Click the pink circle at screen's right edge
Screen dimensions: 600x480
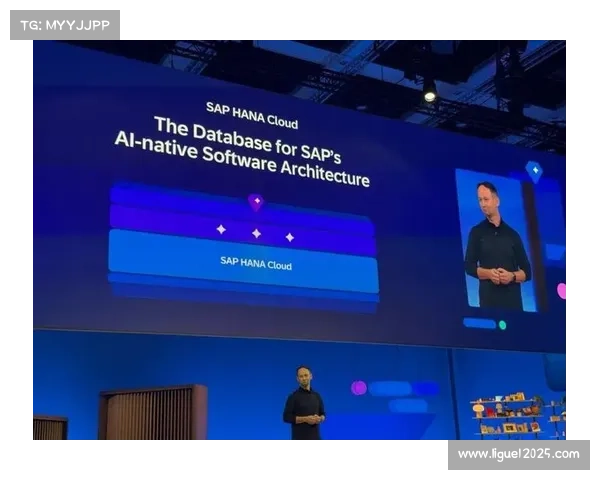[x=562, y=290]
